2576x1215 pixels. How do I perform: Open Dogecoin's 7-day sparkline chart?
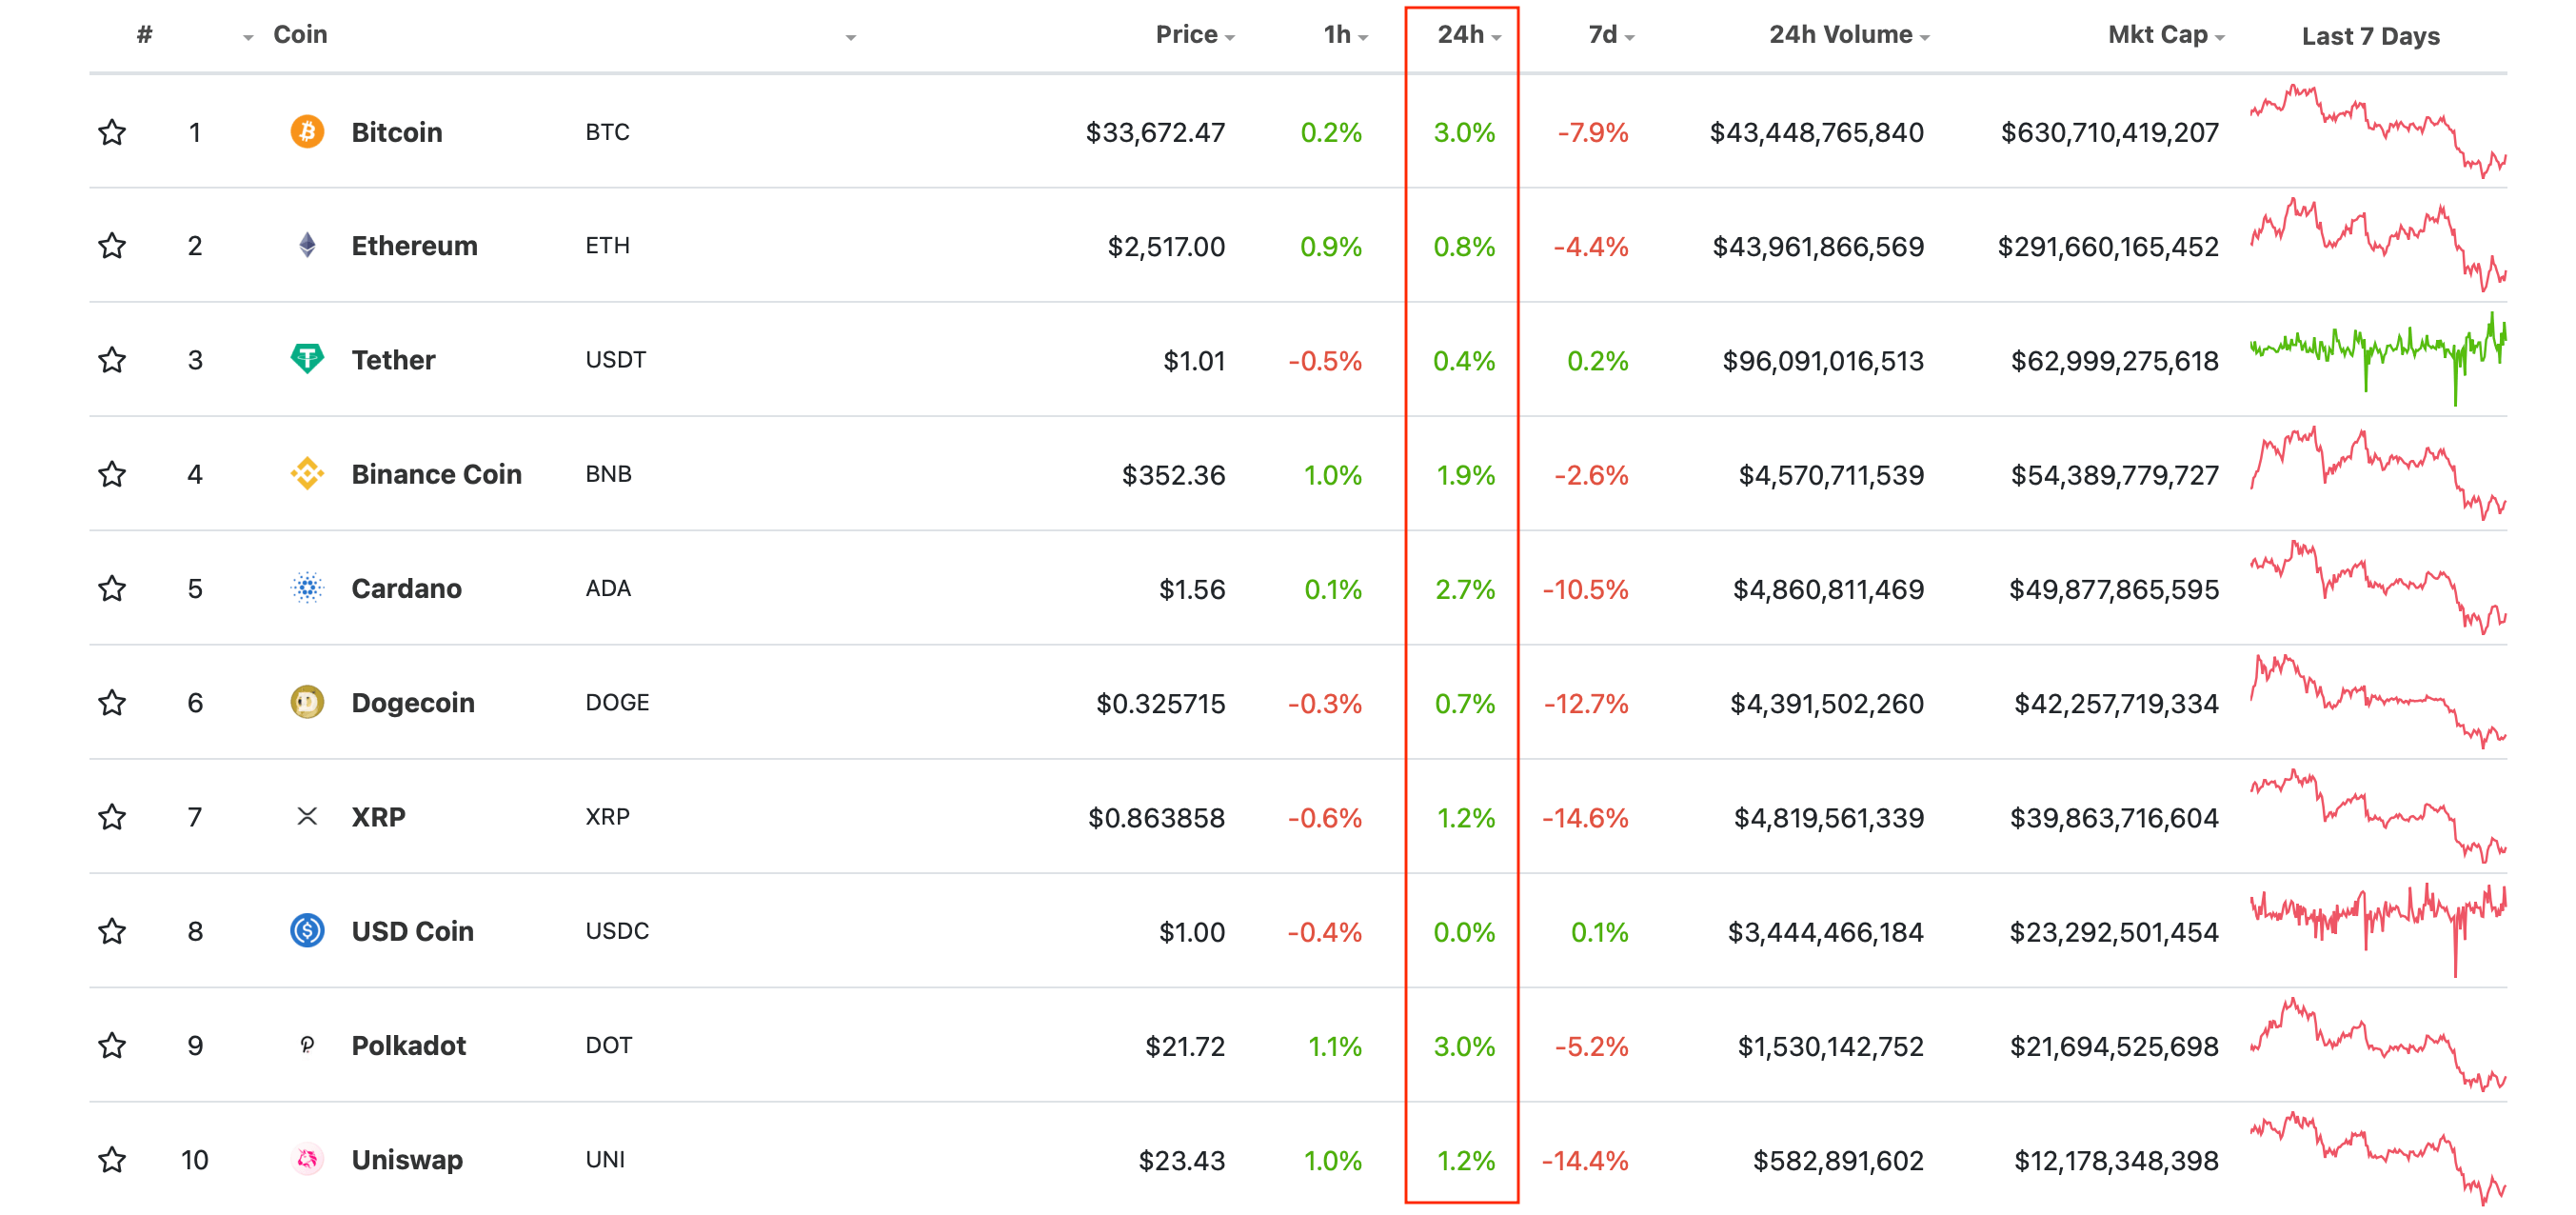2378,703
